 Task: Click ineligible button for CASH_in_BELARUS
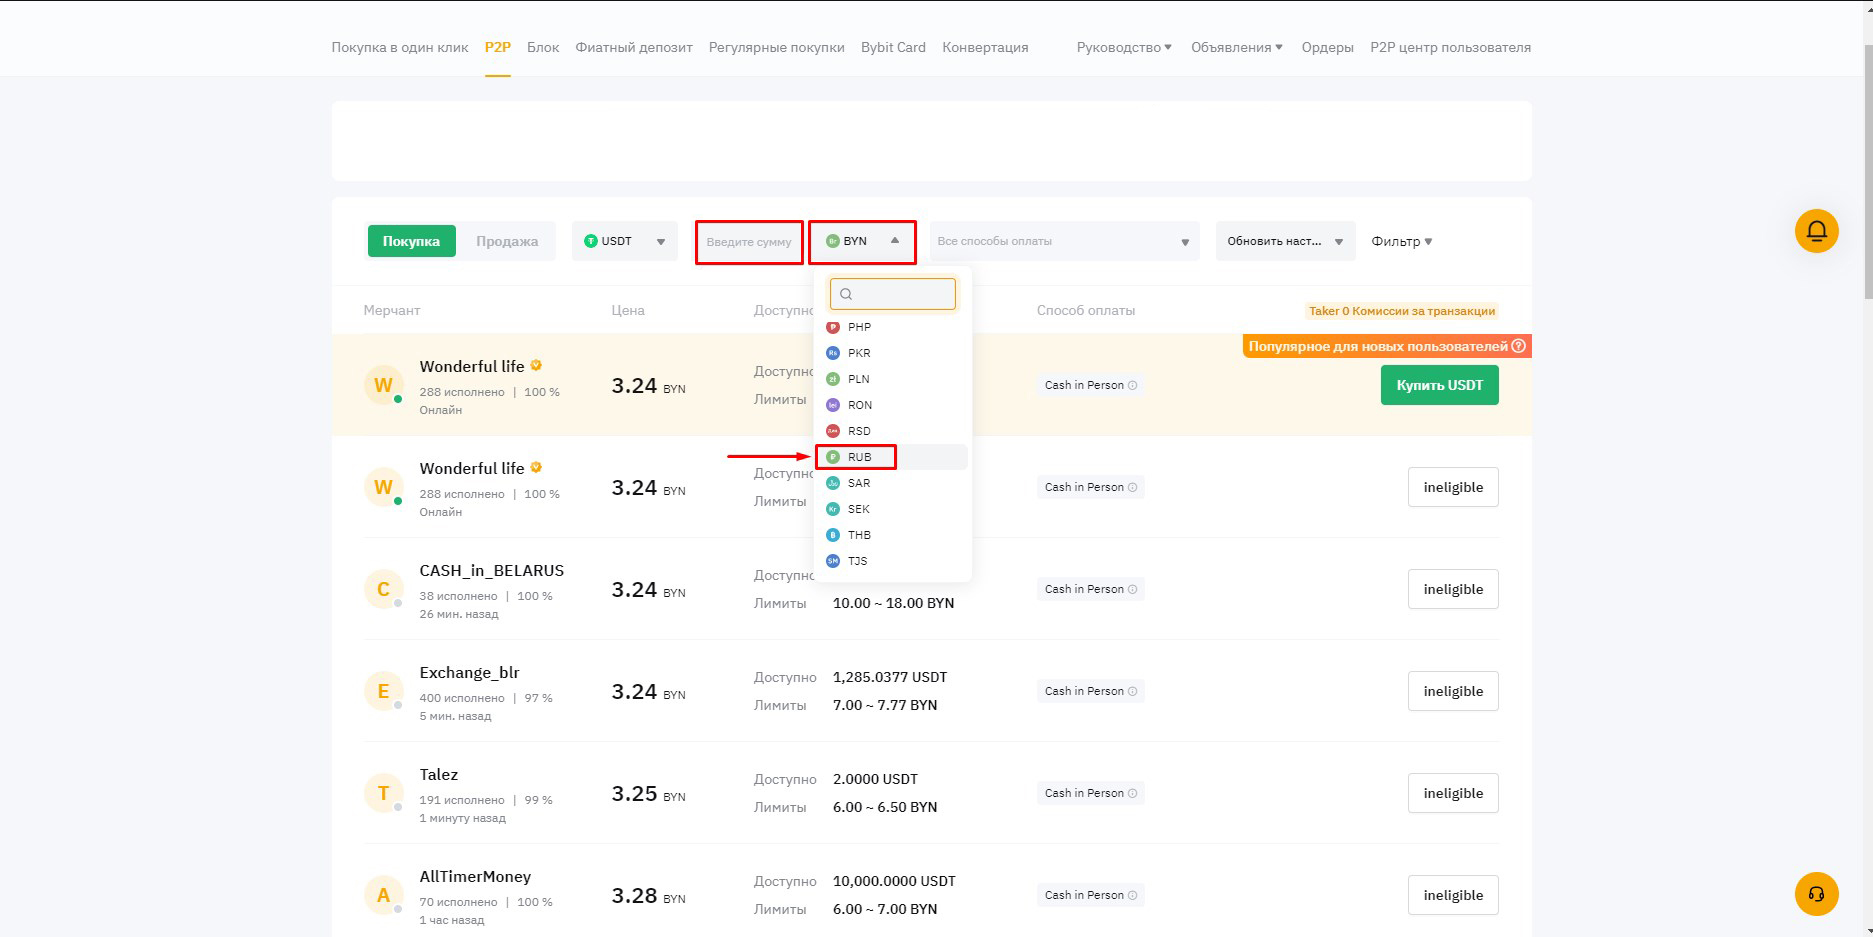point(1453,589)
